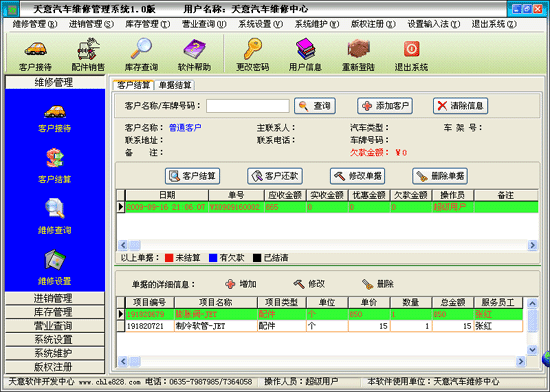The width and height of the screenshot is (550, 392).
Task: Expand the 进销管理 sidebar section
Action: point(55,298)
